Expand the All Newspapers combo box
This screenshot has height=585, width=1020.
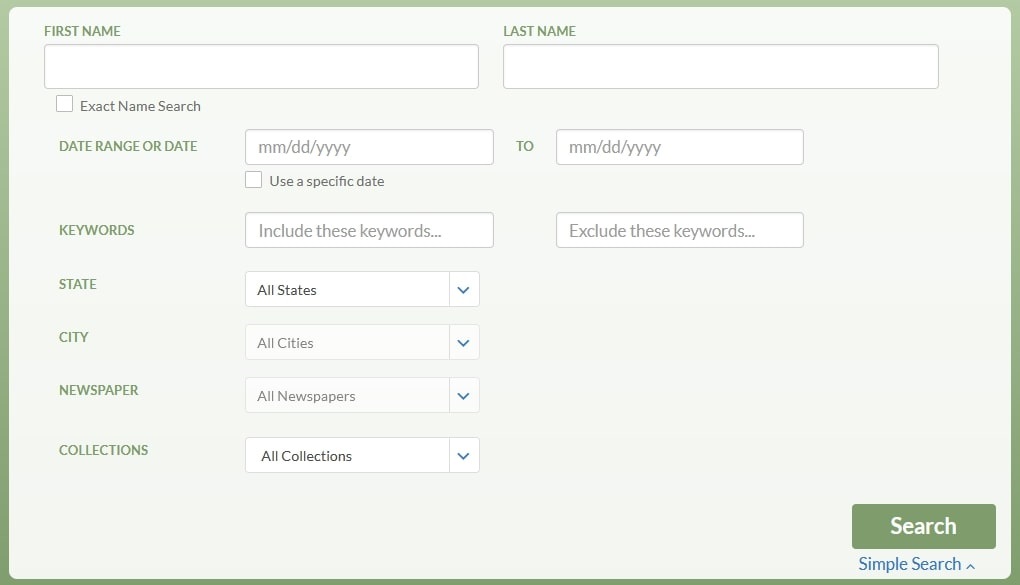click(362, 396)
